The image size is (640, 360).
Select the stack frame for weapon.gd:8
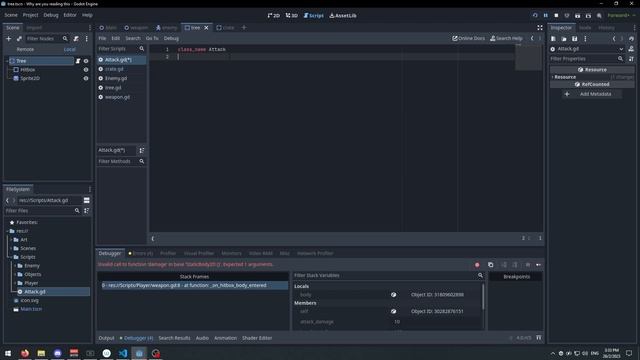coord(194,285)
